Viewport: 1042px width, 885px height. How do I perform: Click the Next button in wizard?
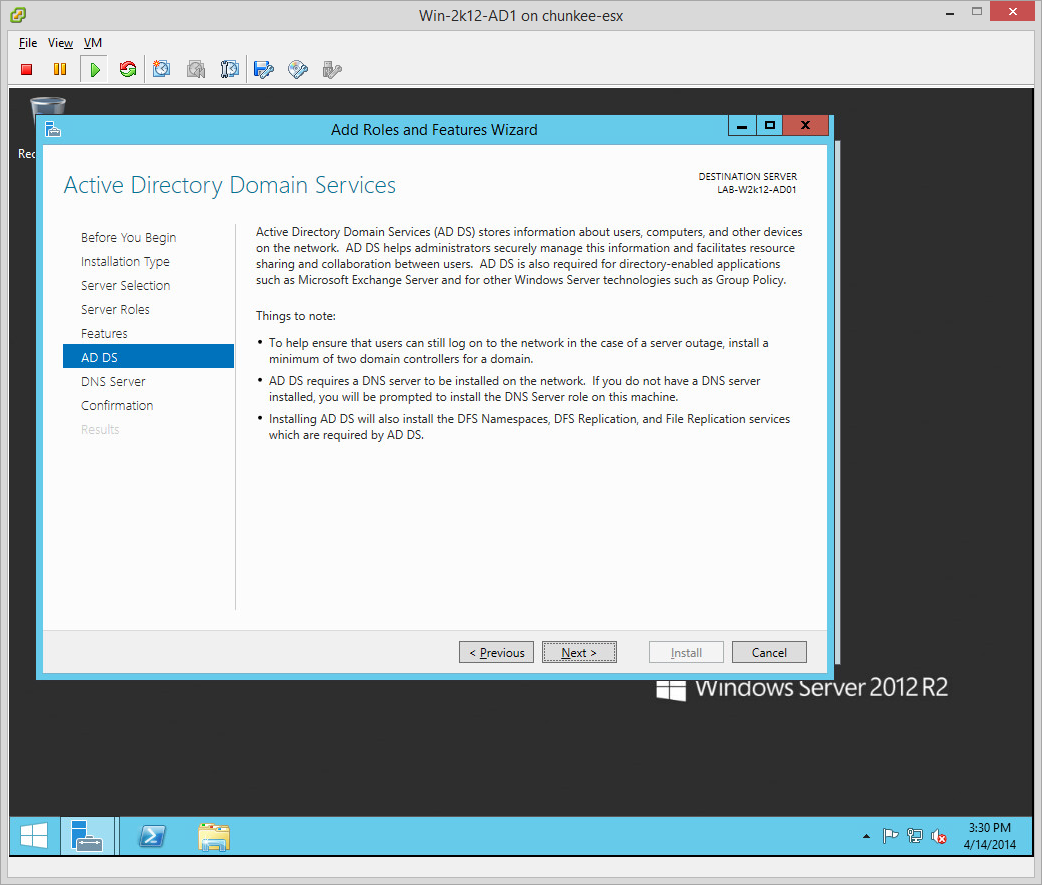coord(579,653)
